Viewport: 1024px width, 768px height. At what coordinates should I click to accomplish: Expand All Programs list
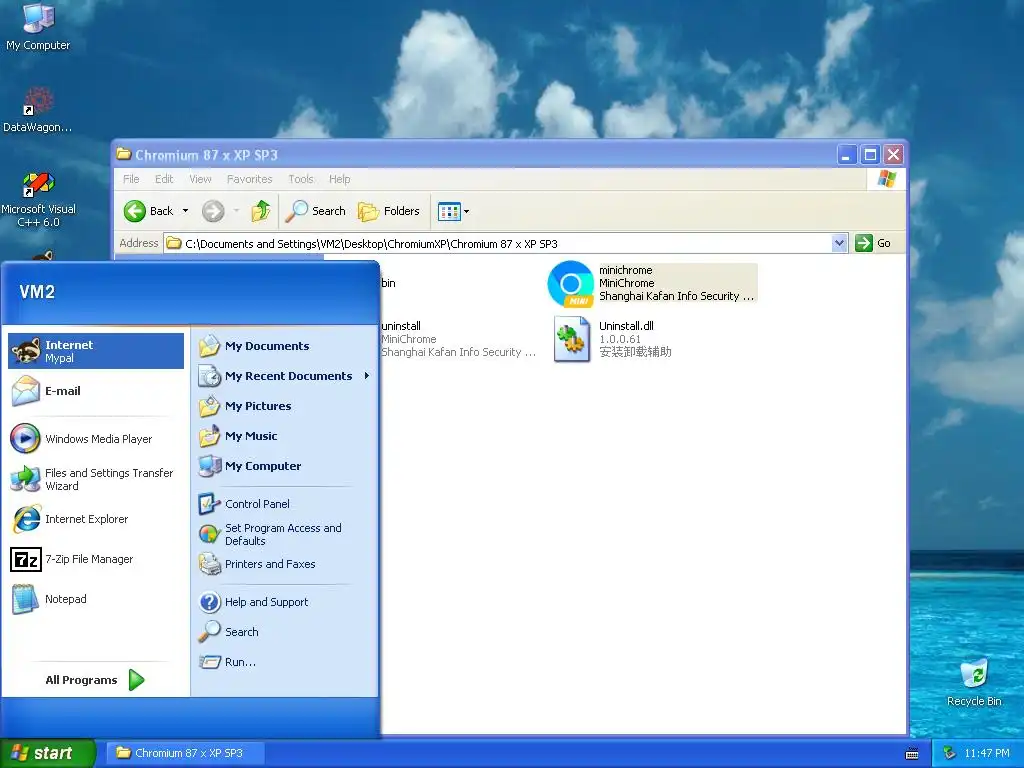[x=95, y=680]
